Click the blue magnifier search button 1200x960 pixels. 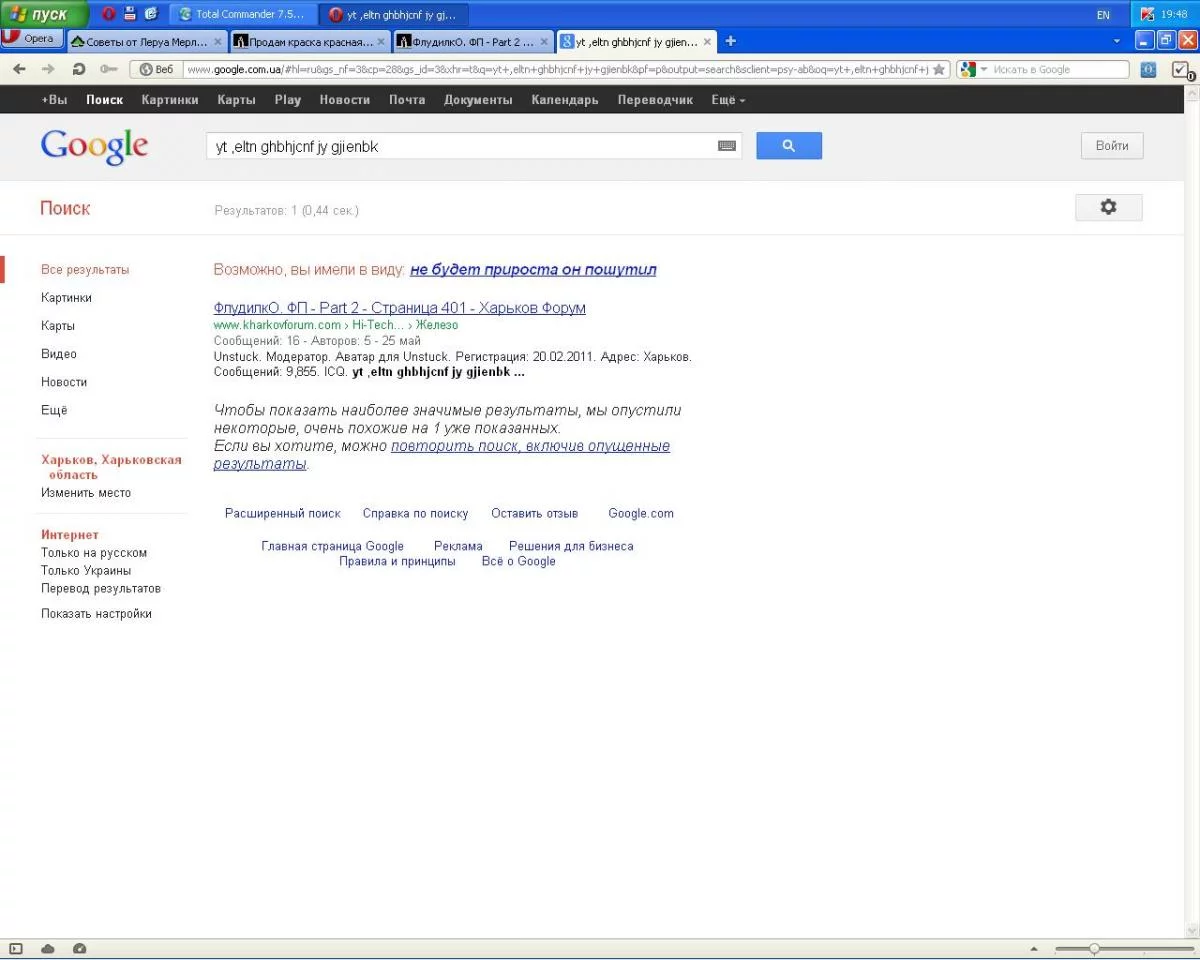tap(789, 146)
